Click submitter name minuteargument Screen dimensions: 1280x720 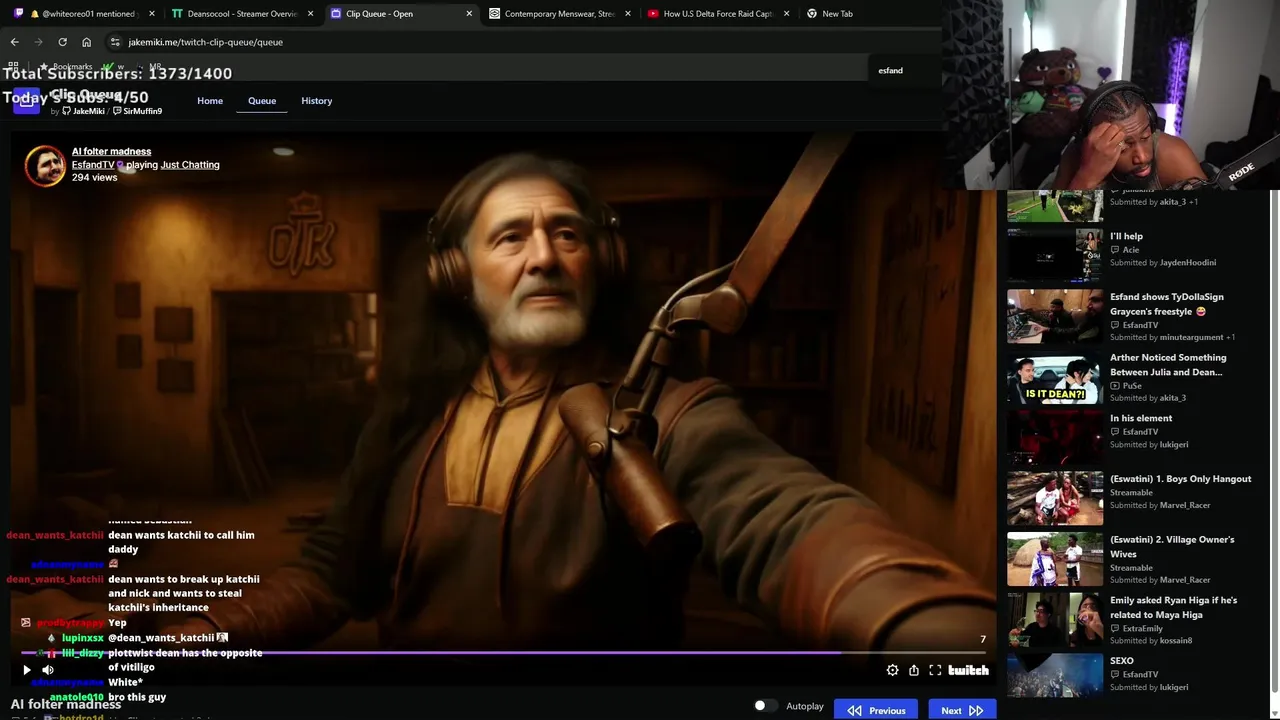pos(1191,337)
